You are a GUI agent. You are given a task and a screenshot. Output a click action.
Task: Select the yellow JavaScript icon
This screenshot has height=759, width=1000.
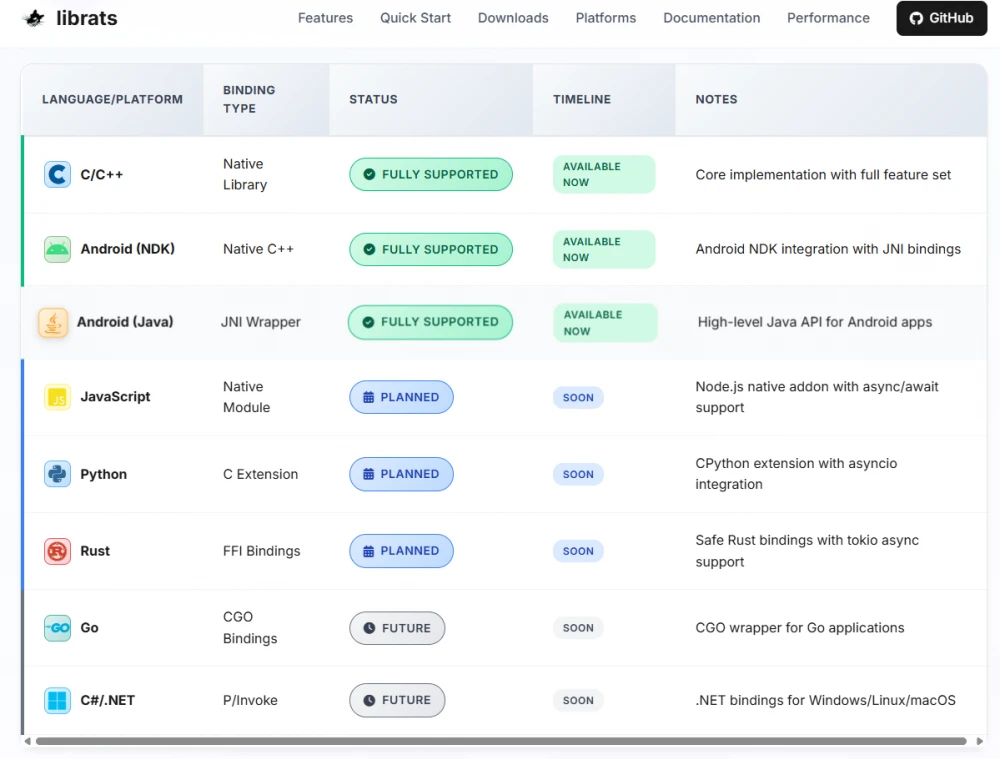(57, 397)
